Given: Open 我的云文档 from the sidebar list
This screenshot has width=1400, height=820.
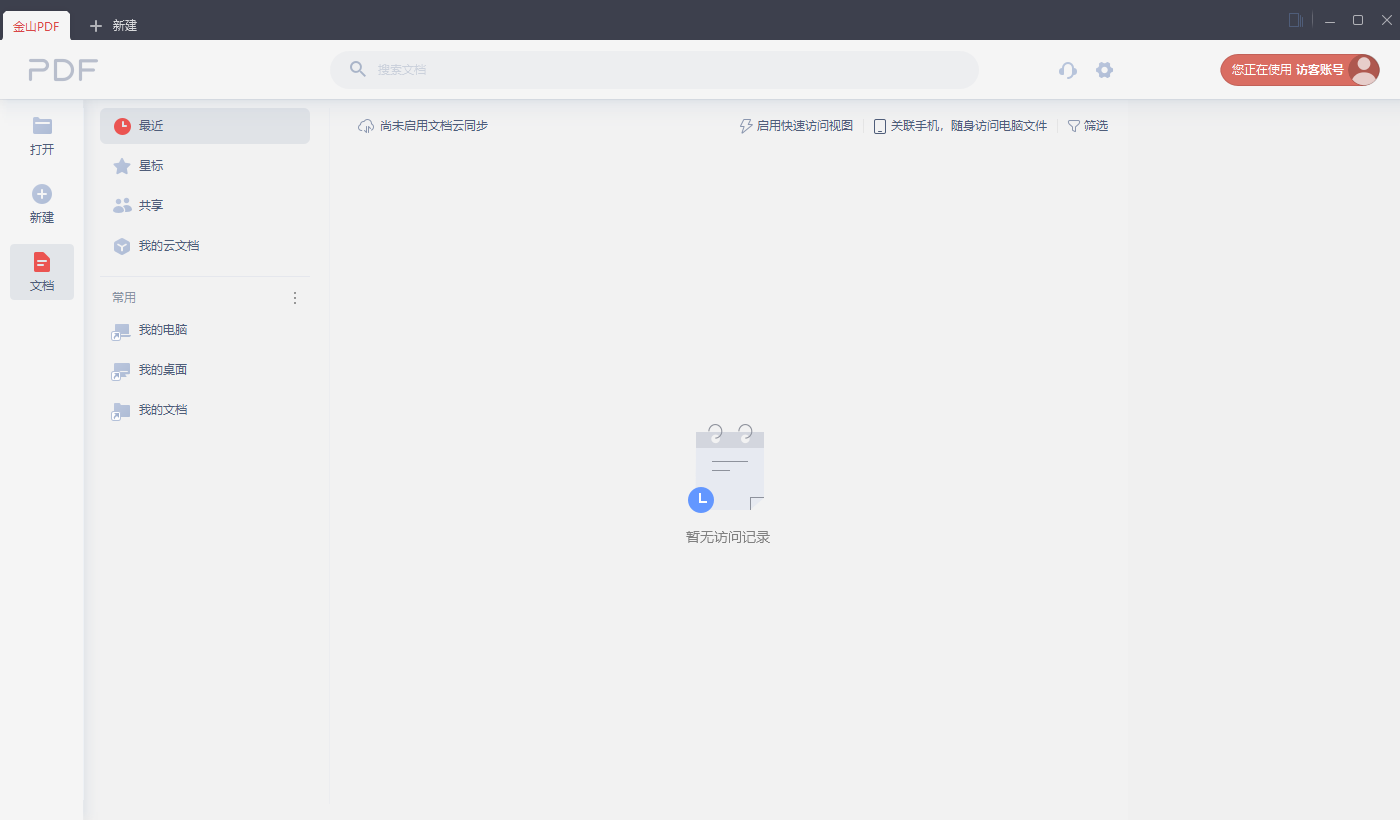Looking at the screenshot, I should [x=168, y=245].
